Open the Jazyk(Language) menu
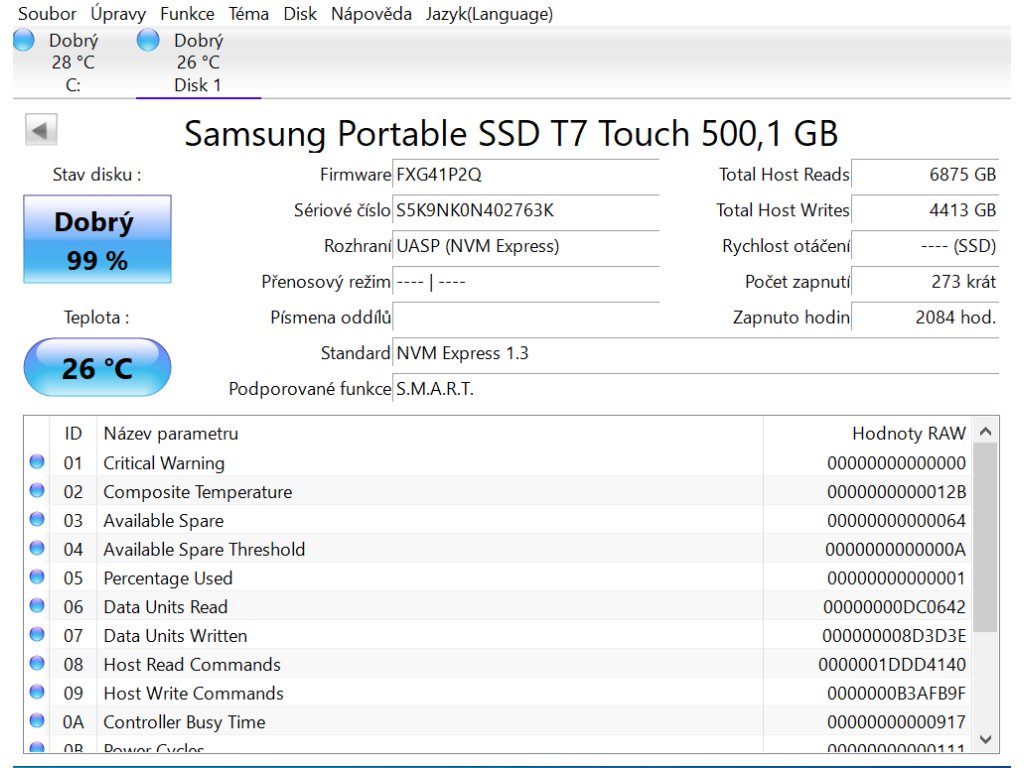The image size is (1024, 768). coord(489,14)
